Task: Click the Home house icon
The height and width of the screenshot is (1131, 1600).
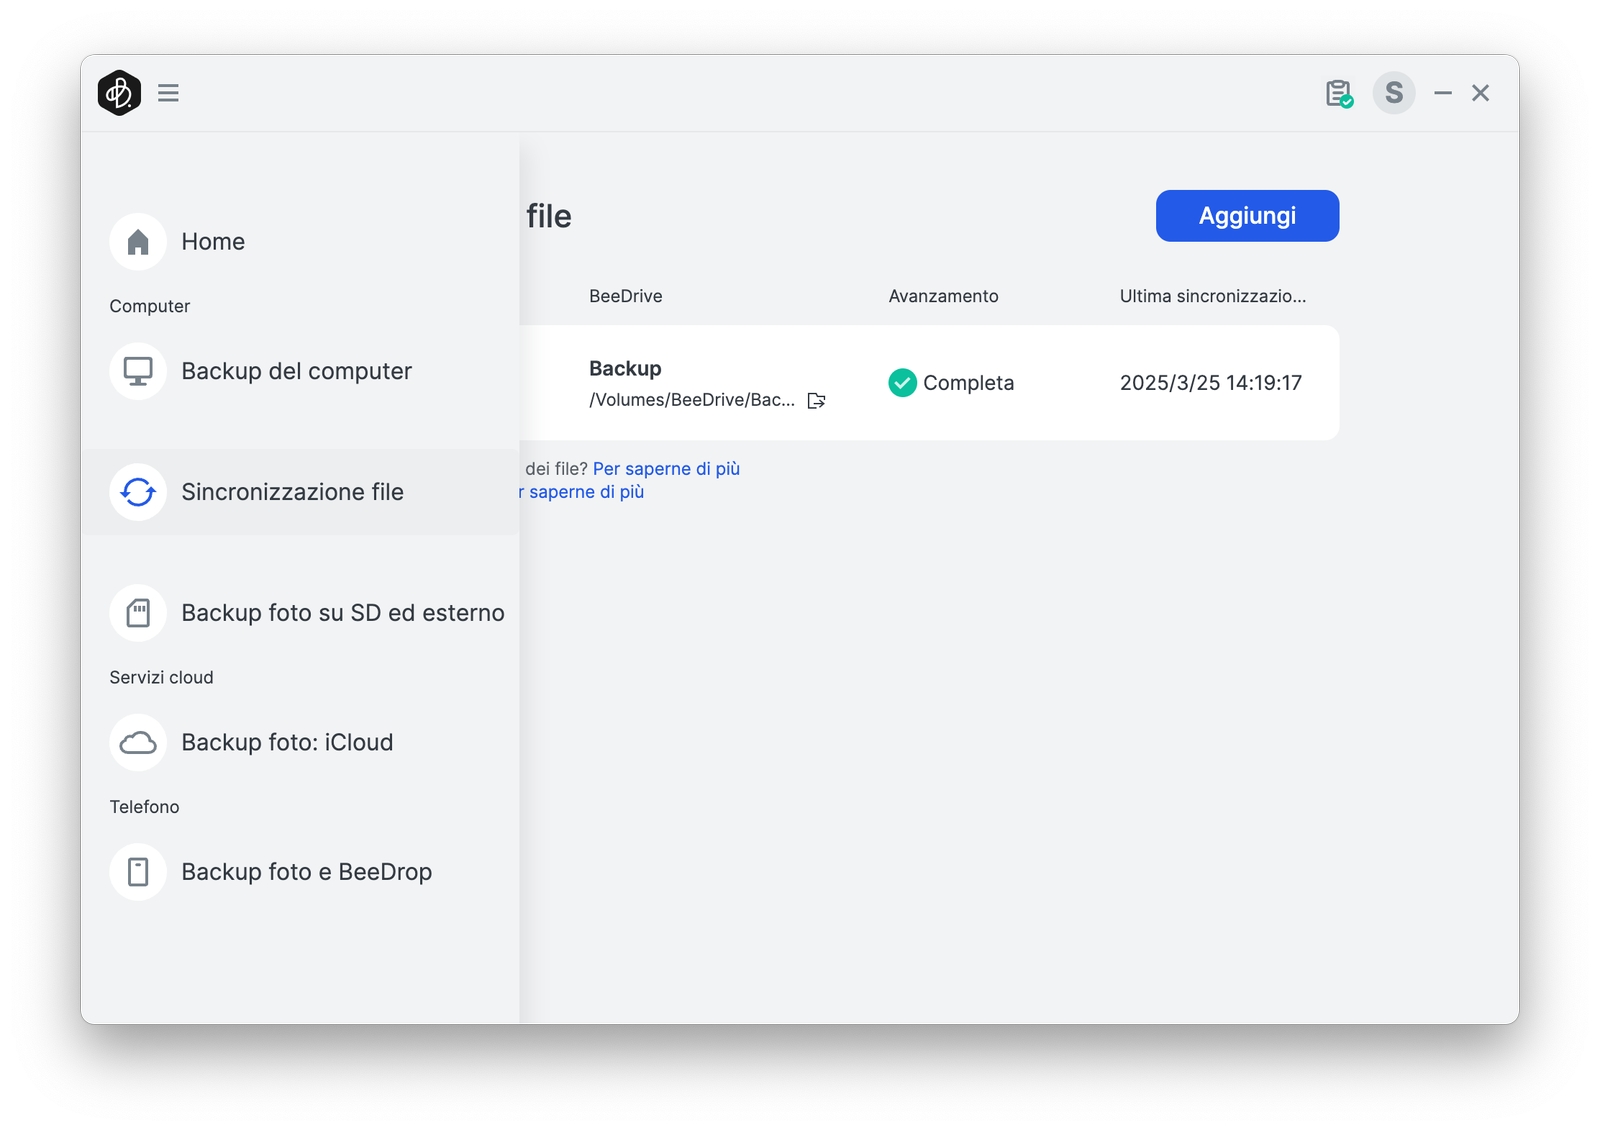Action: coord(138,242)
